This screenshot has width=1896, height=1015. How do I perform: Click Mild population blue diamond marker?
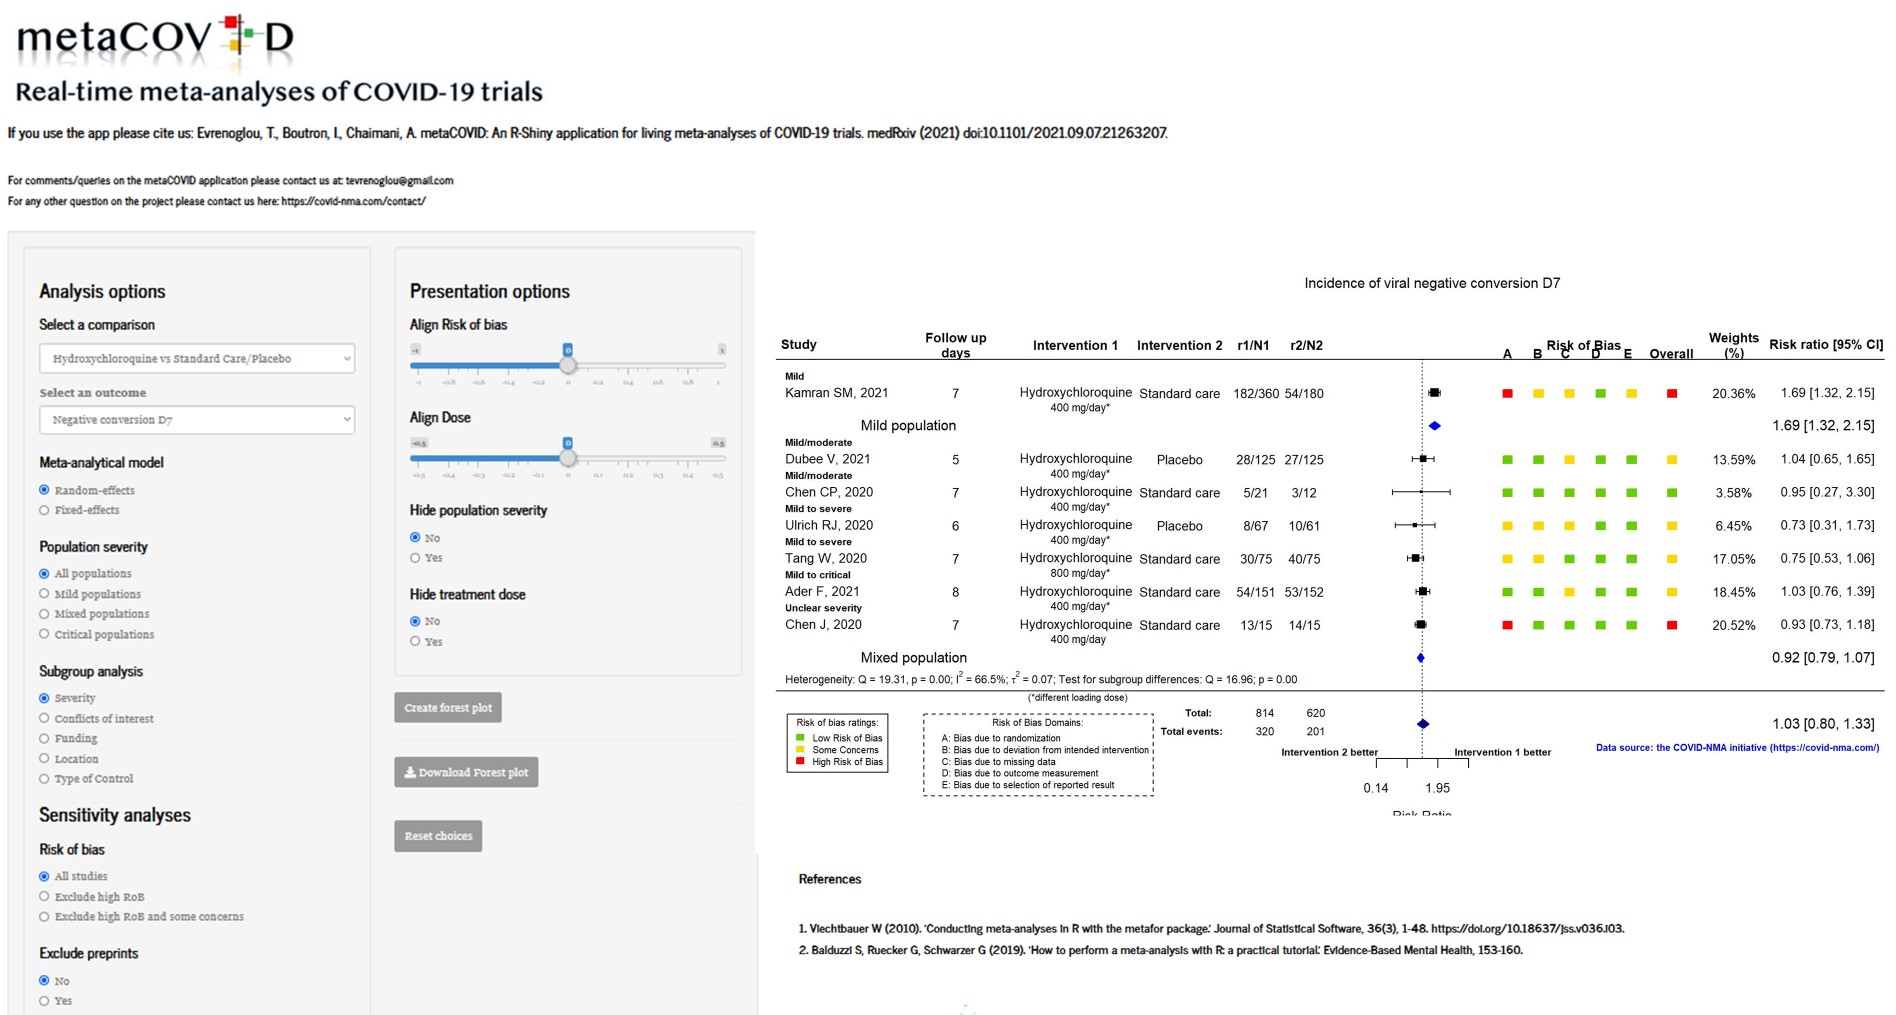pyautogui.click(x=1434, y=426)
